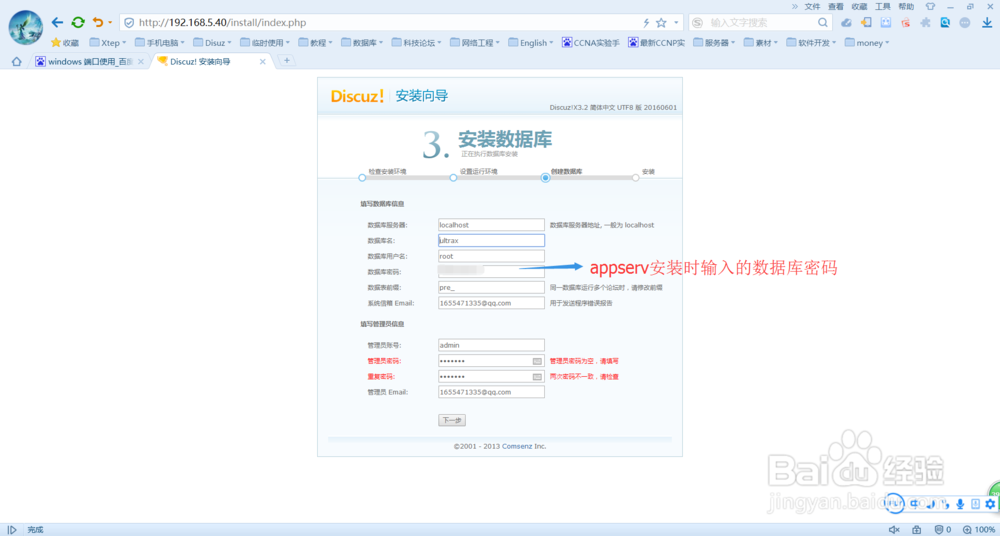1000x536 pixels.
Task: Click the 管理员密码 password field
Action: pos(491,361)
